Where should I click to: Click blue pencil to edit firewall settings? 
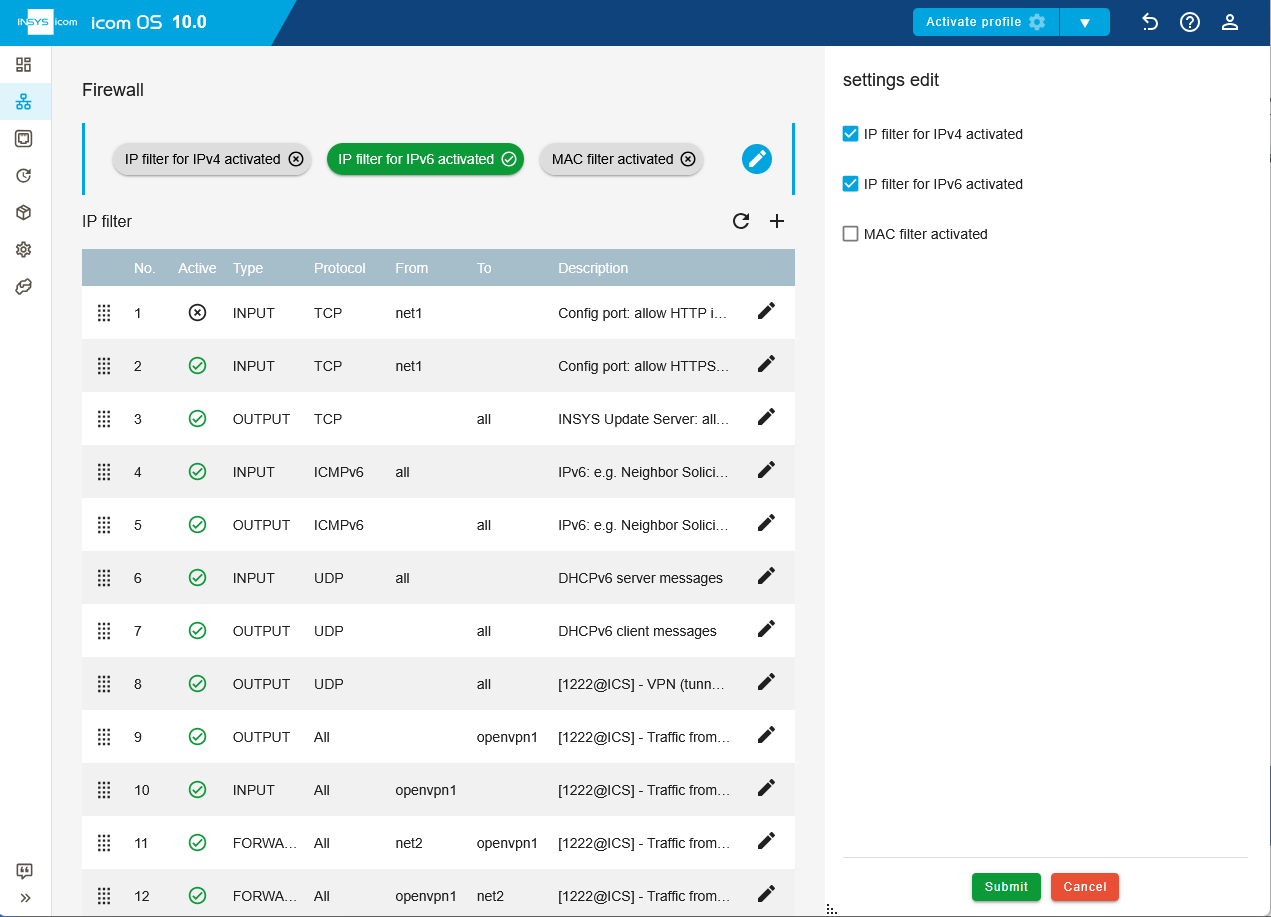click(x=757, y=159)
